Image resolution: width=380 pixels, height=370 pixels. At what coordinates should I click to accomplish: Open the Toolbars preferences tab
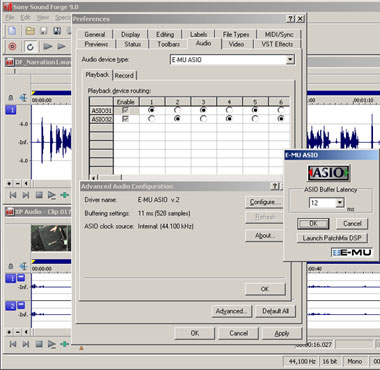point(168,44)
